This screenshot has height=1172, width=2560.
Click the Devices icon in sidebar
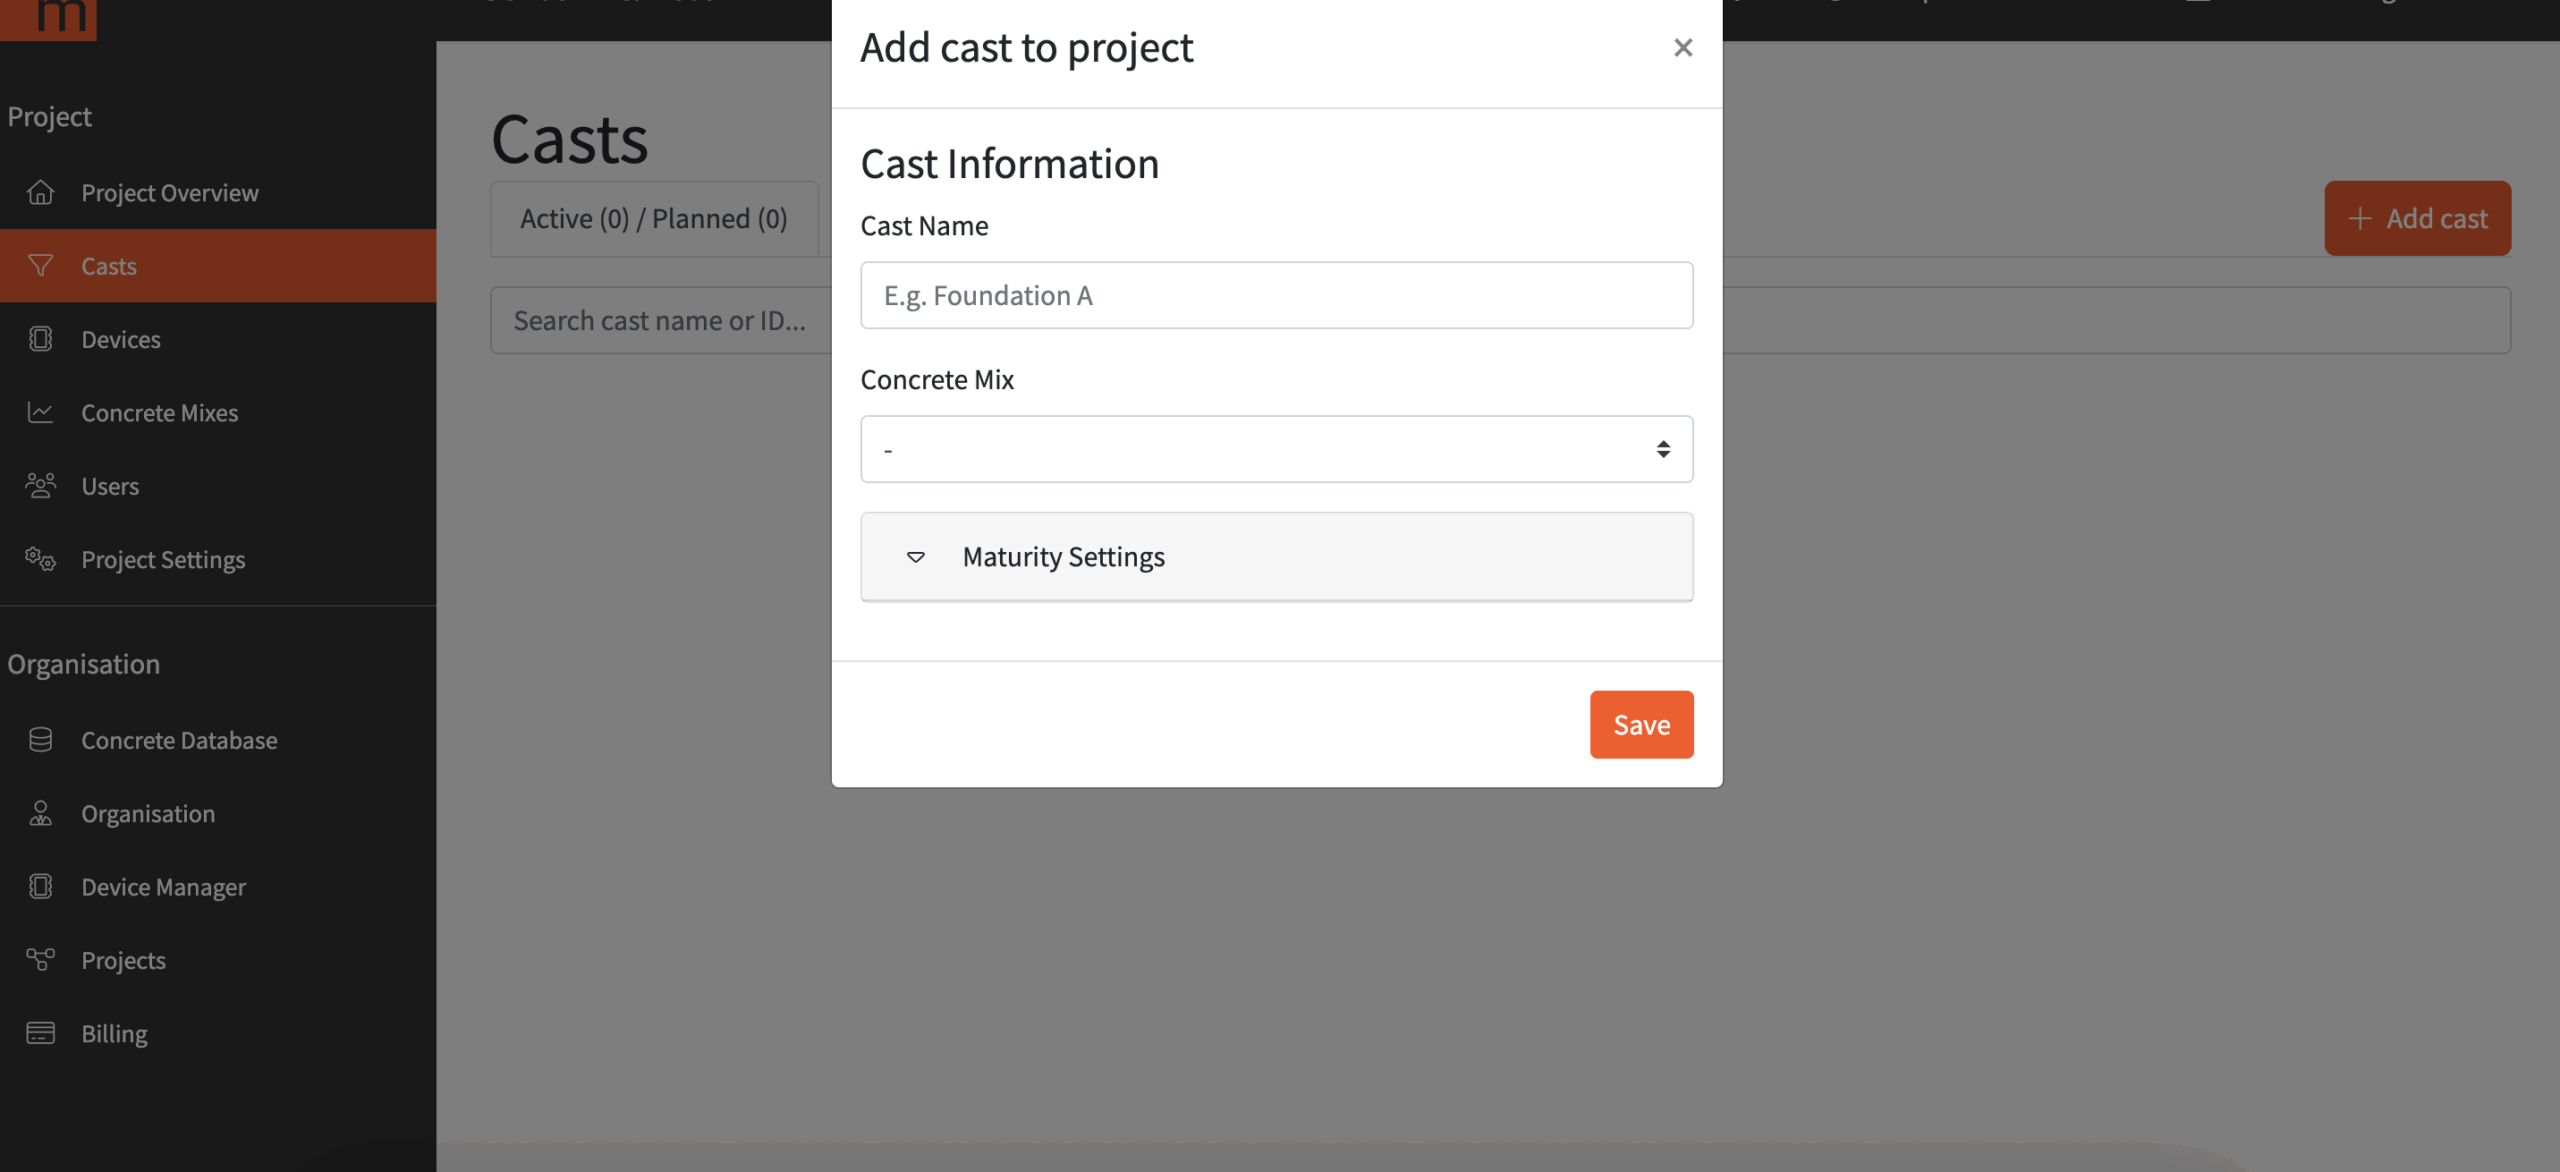(x=40, y=339)
